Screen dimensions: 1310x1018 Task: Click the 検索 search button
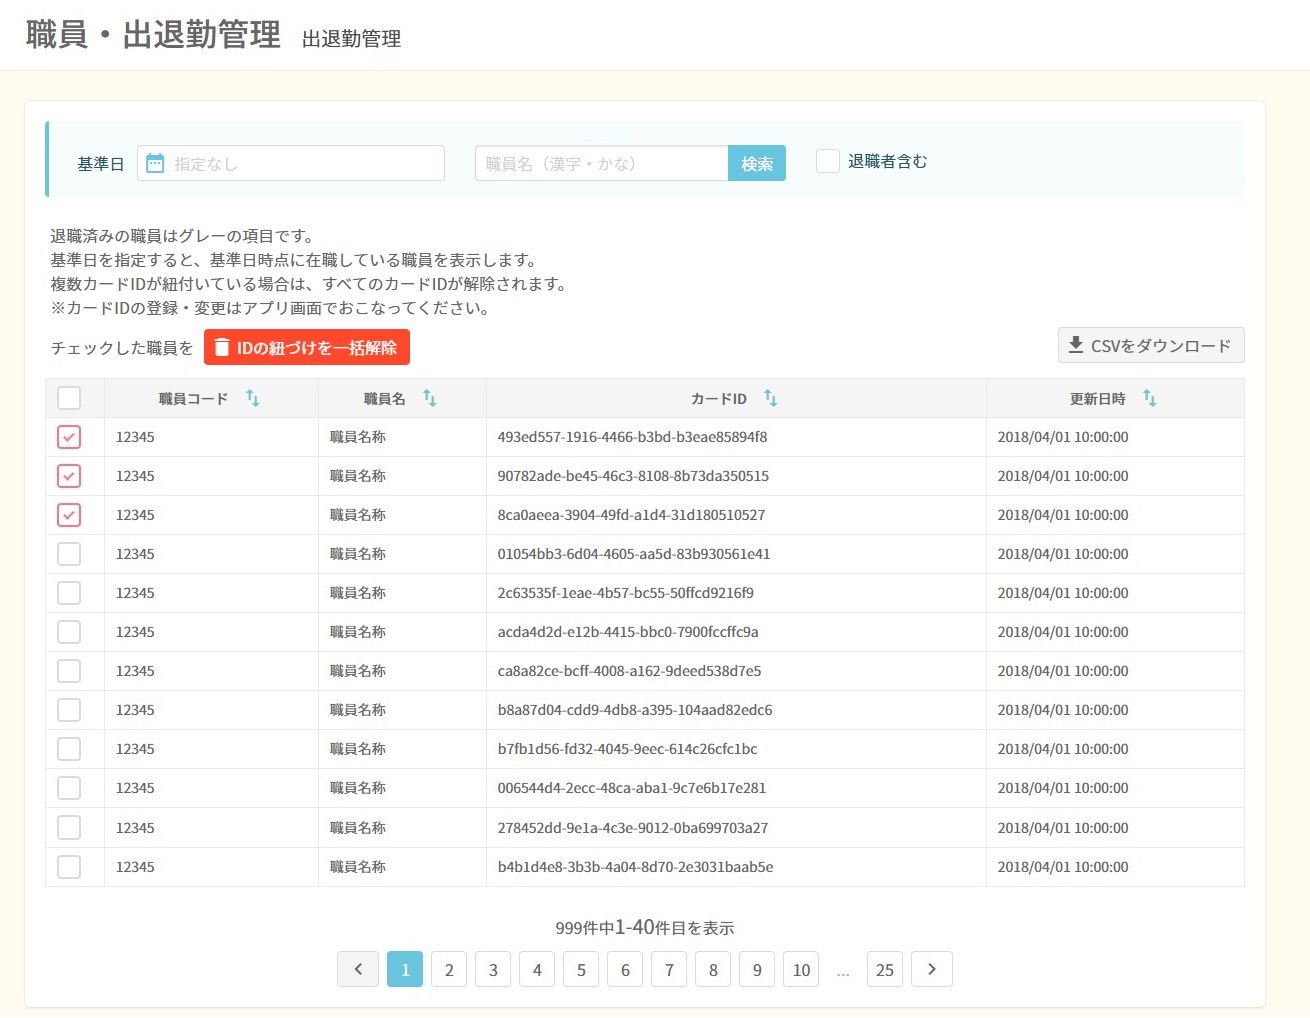click(757, 163)
